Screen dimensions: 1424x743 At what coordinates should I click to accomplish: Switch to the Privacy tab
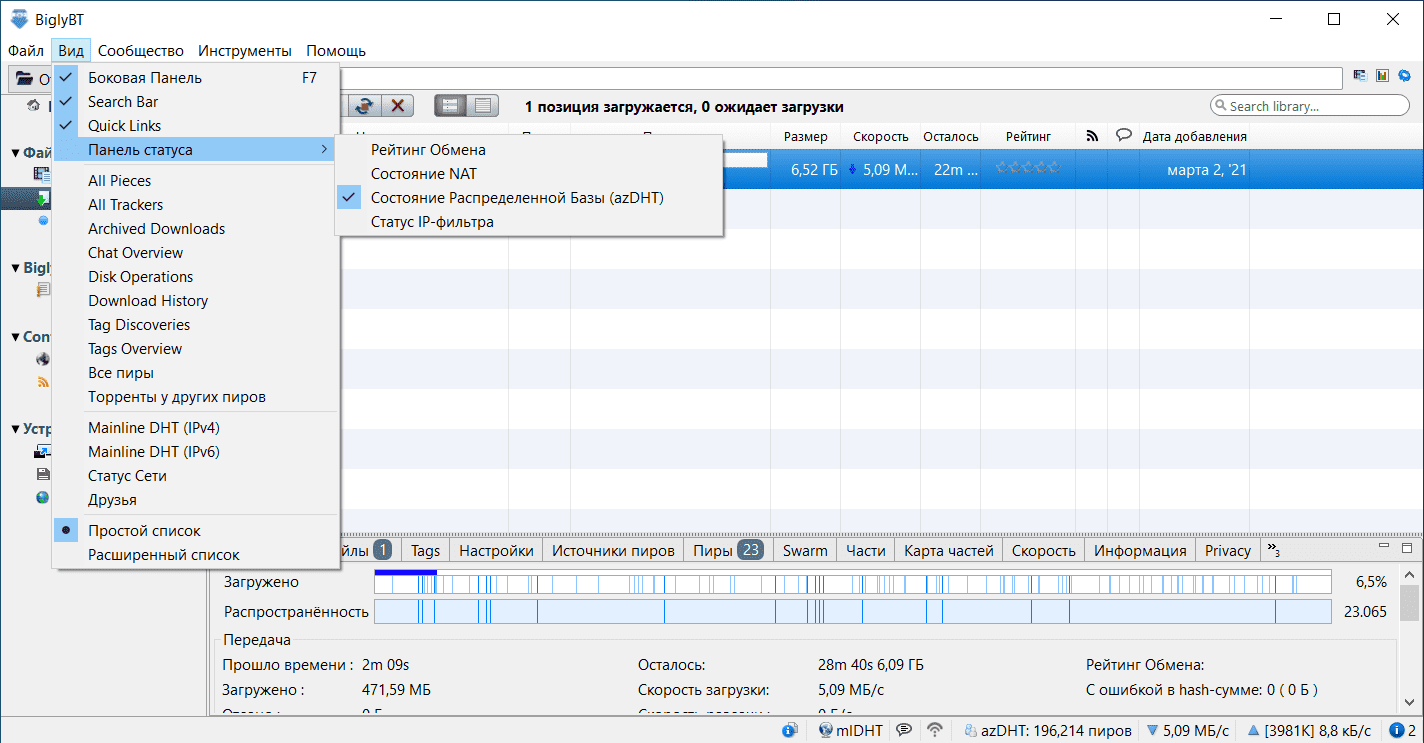(1228, 550)
